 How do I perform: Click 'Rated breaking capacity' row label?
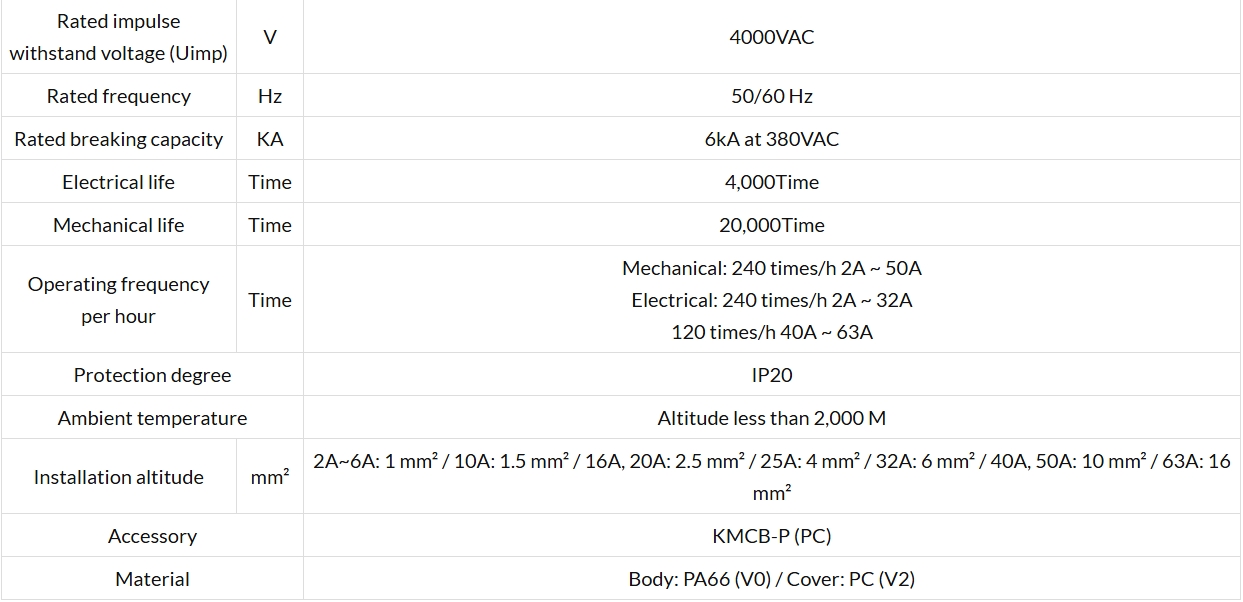coord(118,139)
